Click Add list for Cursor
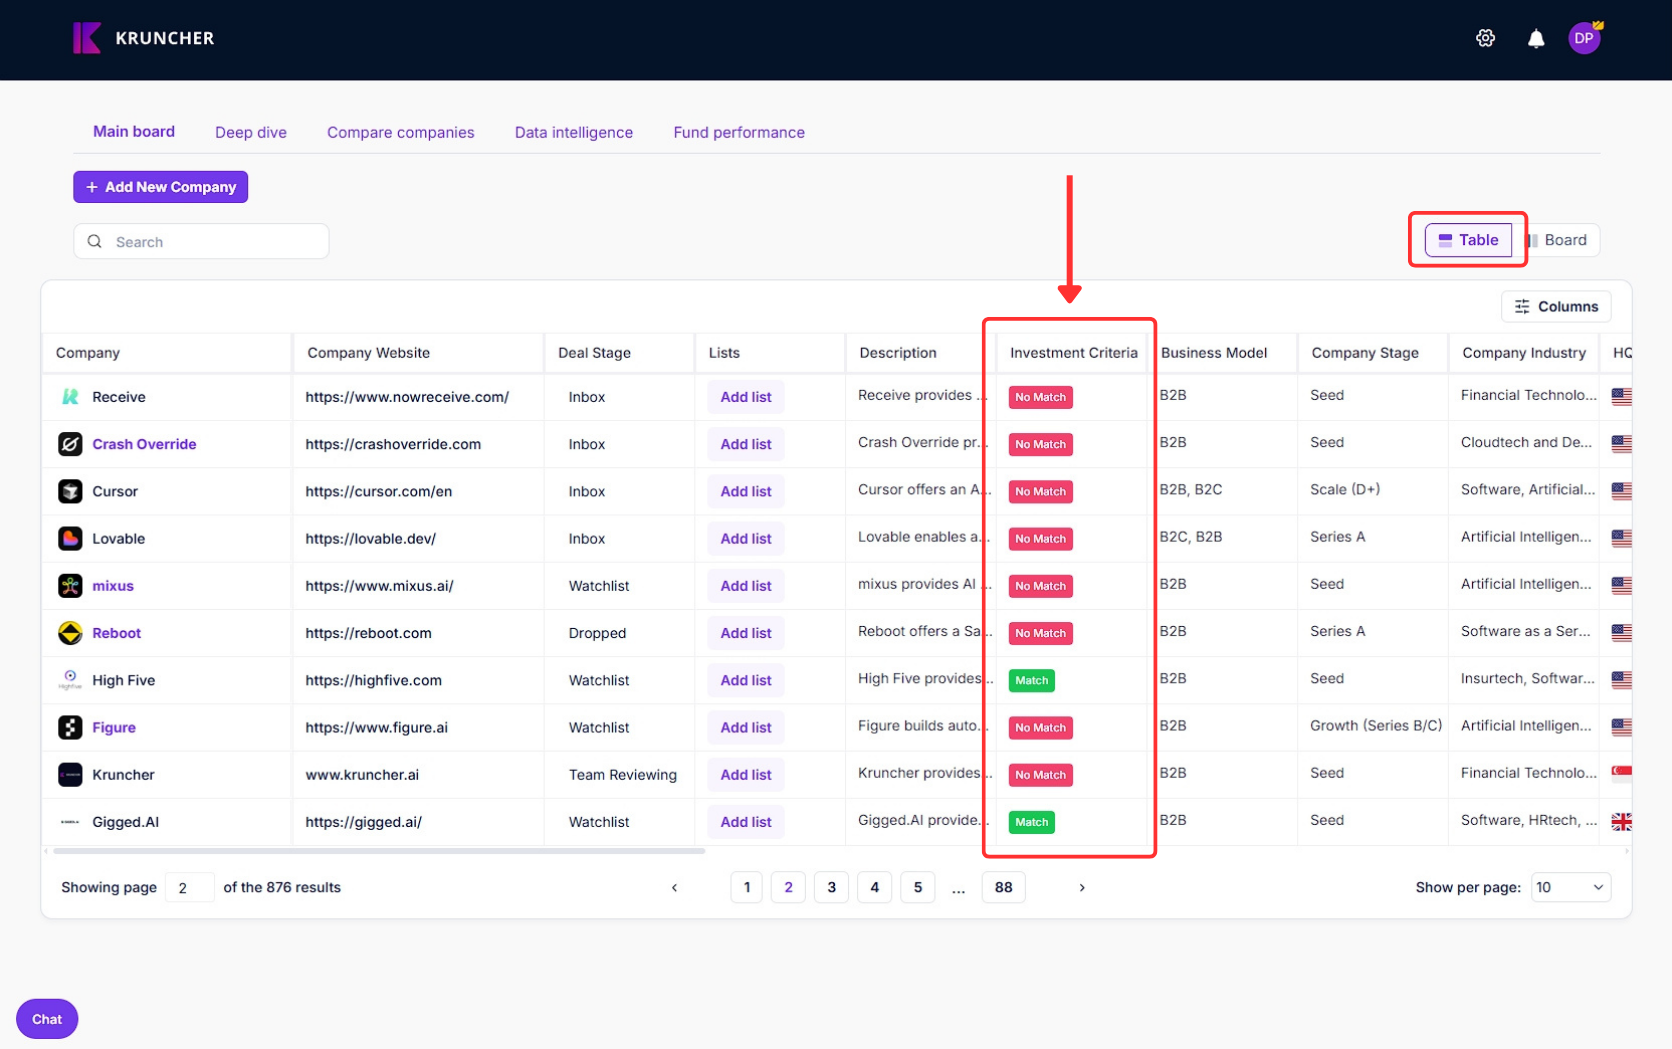1672x1049 pixels. [746, 491]
